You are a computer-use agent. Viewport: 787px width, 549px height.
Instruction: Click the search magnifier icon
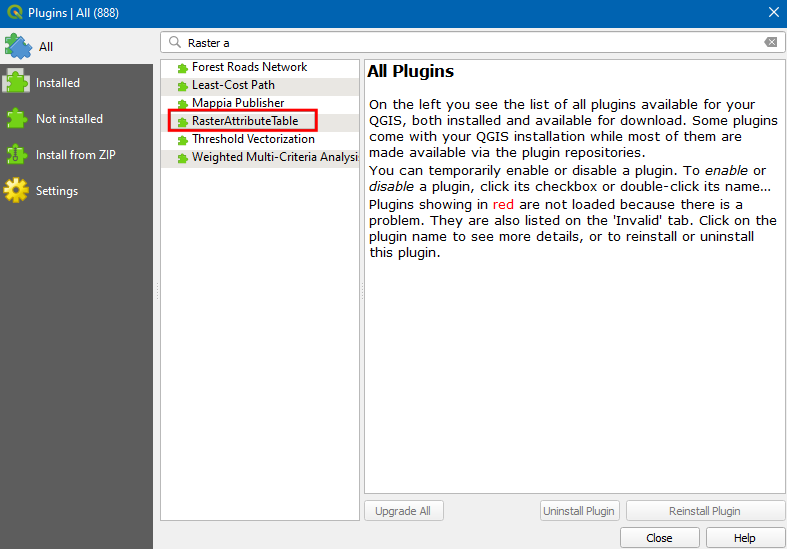[x=175, y=43]
